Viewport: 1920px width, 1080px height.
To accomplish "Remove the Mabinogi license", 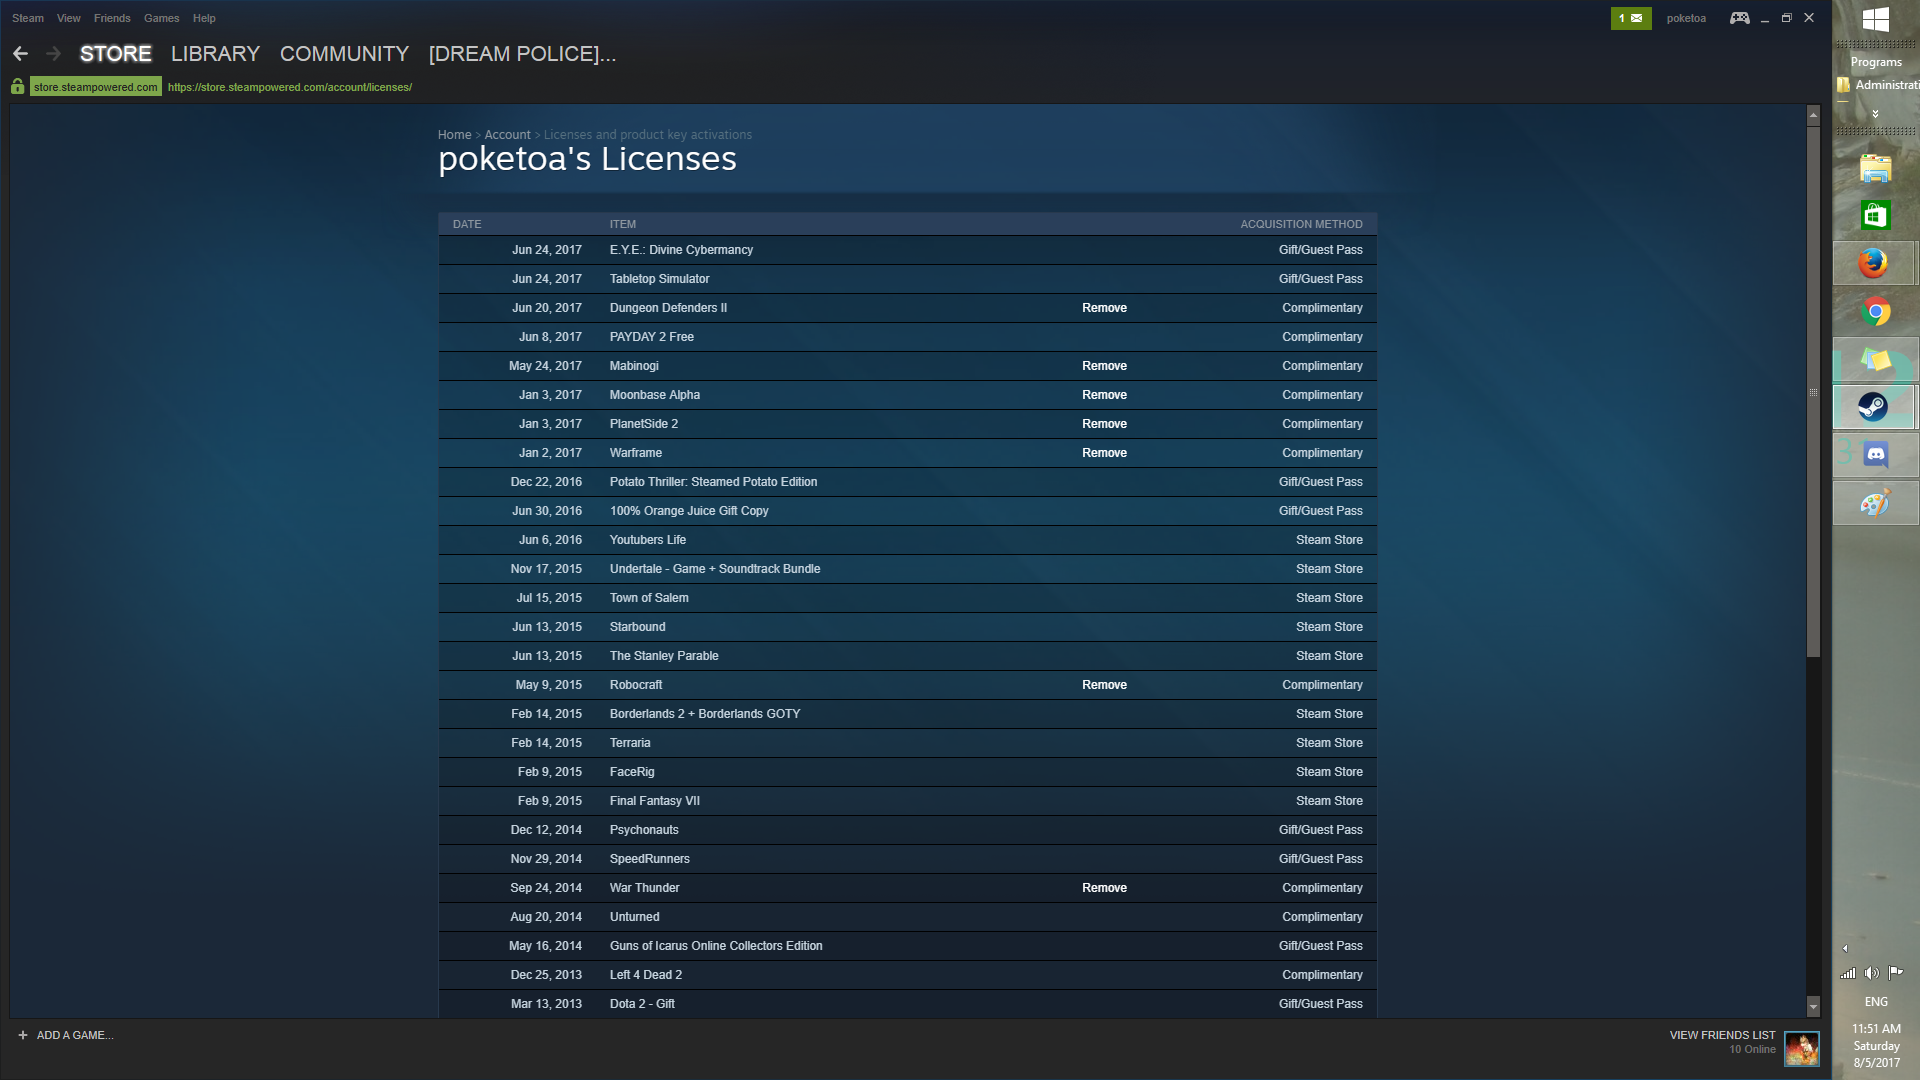I will point(1104,366).
